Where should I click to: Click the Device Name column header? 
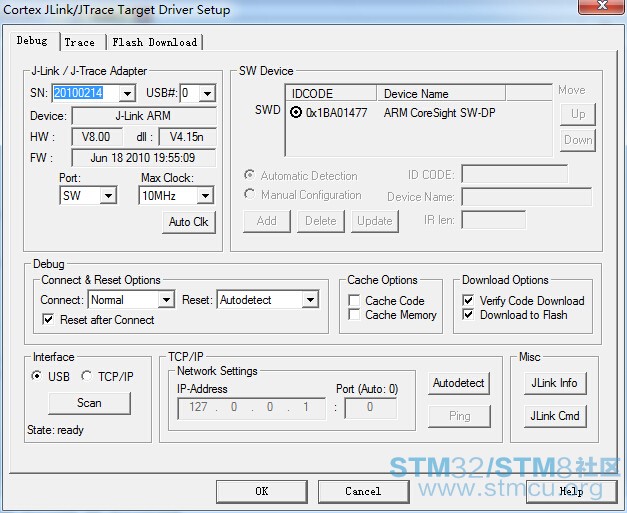(x=441, y=93)
